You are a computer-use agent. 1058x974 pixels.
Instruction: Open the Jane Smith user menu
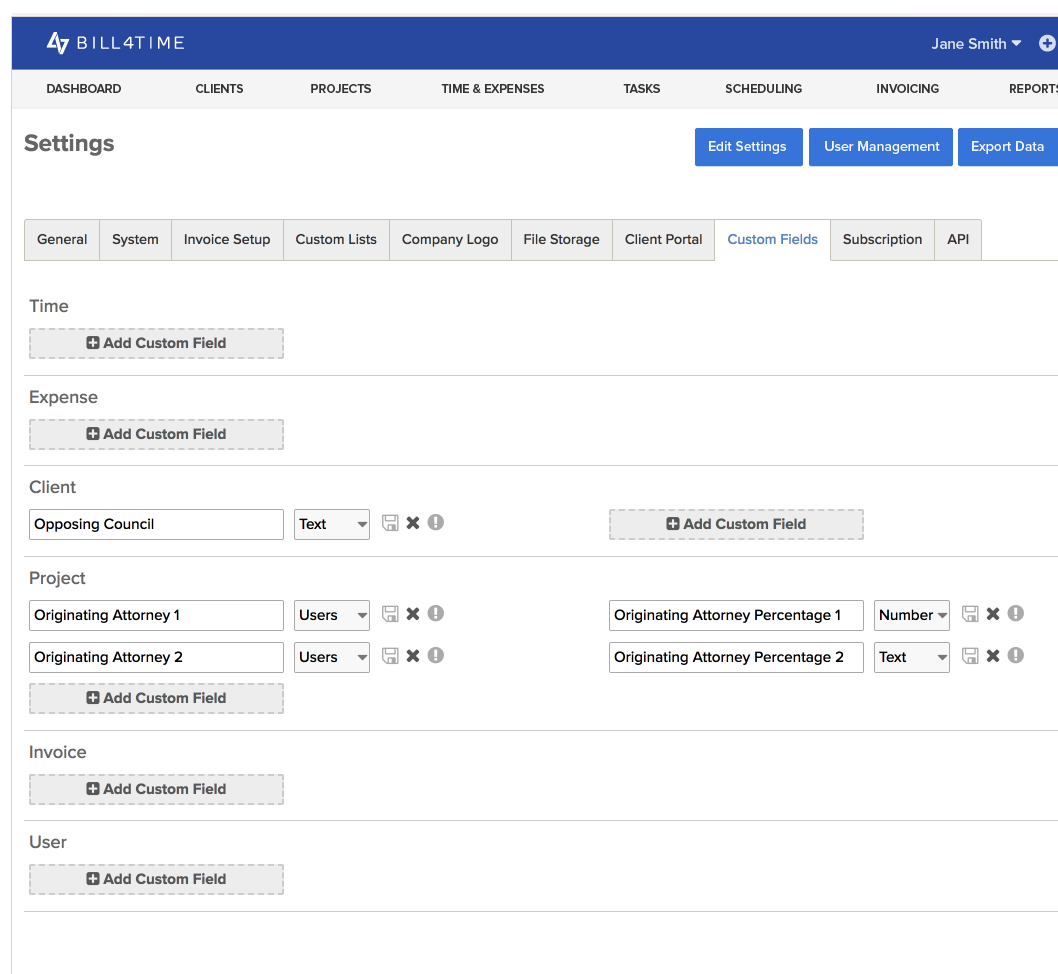[976, 44]
